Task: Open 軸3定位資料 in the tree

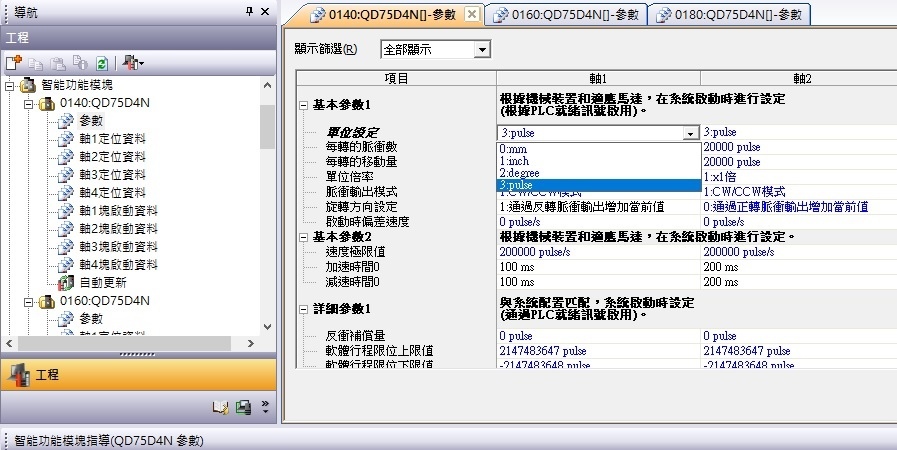Action: coord(112,174)
